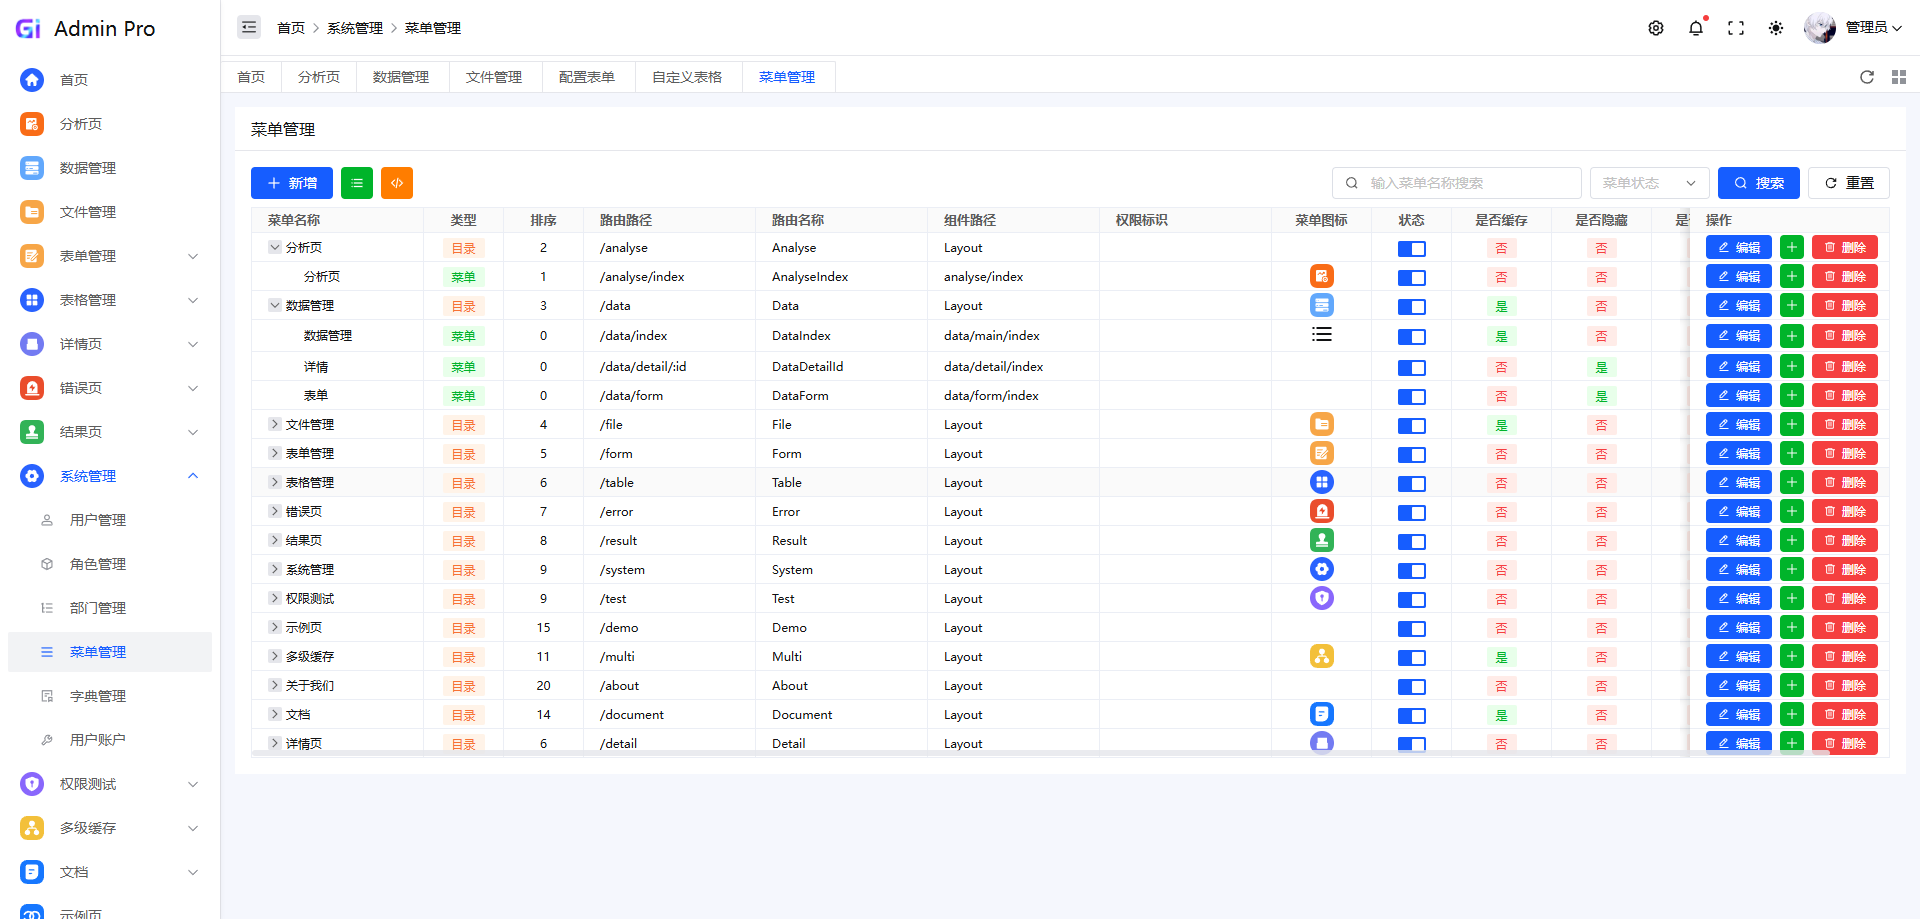Image resolution: width=1920 pixels, height=919 pixels.
Task: Switch to the 数据管理 tab
Action: point(401,77)
